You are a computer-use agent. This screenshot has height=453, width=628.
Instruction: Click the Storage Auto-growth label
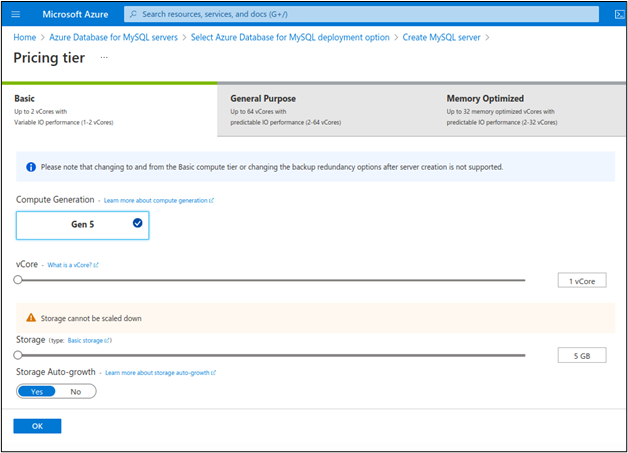56,372
